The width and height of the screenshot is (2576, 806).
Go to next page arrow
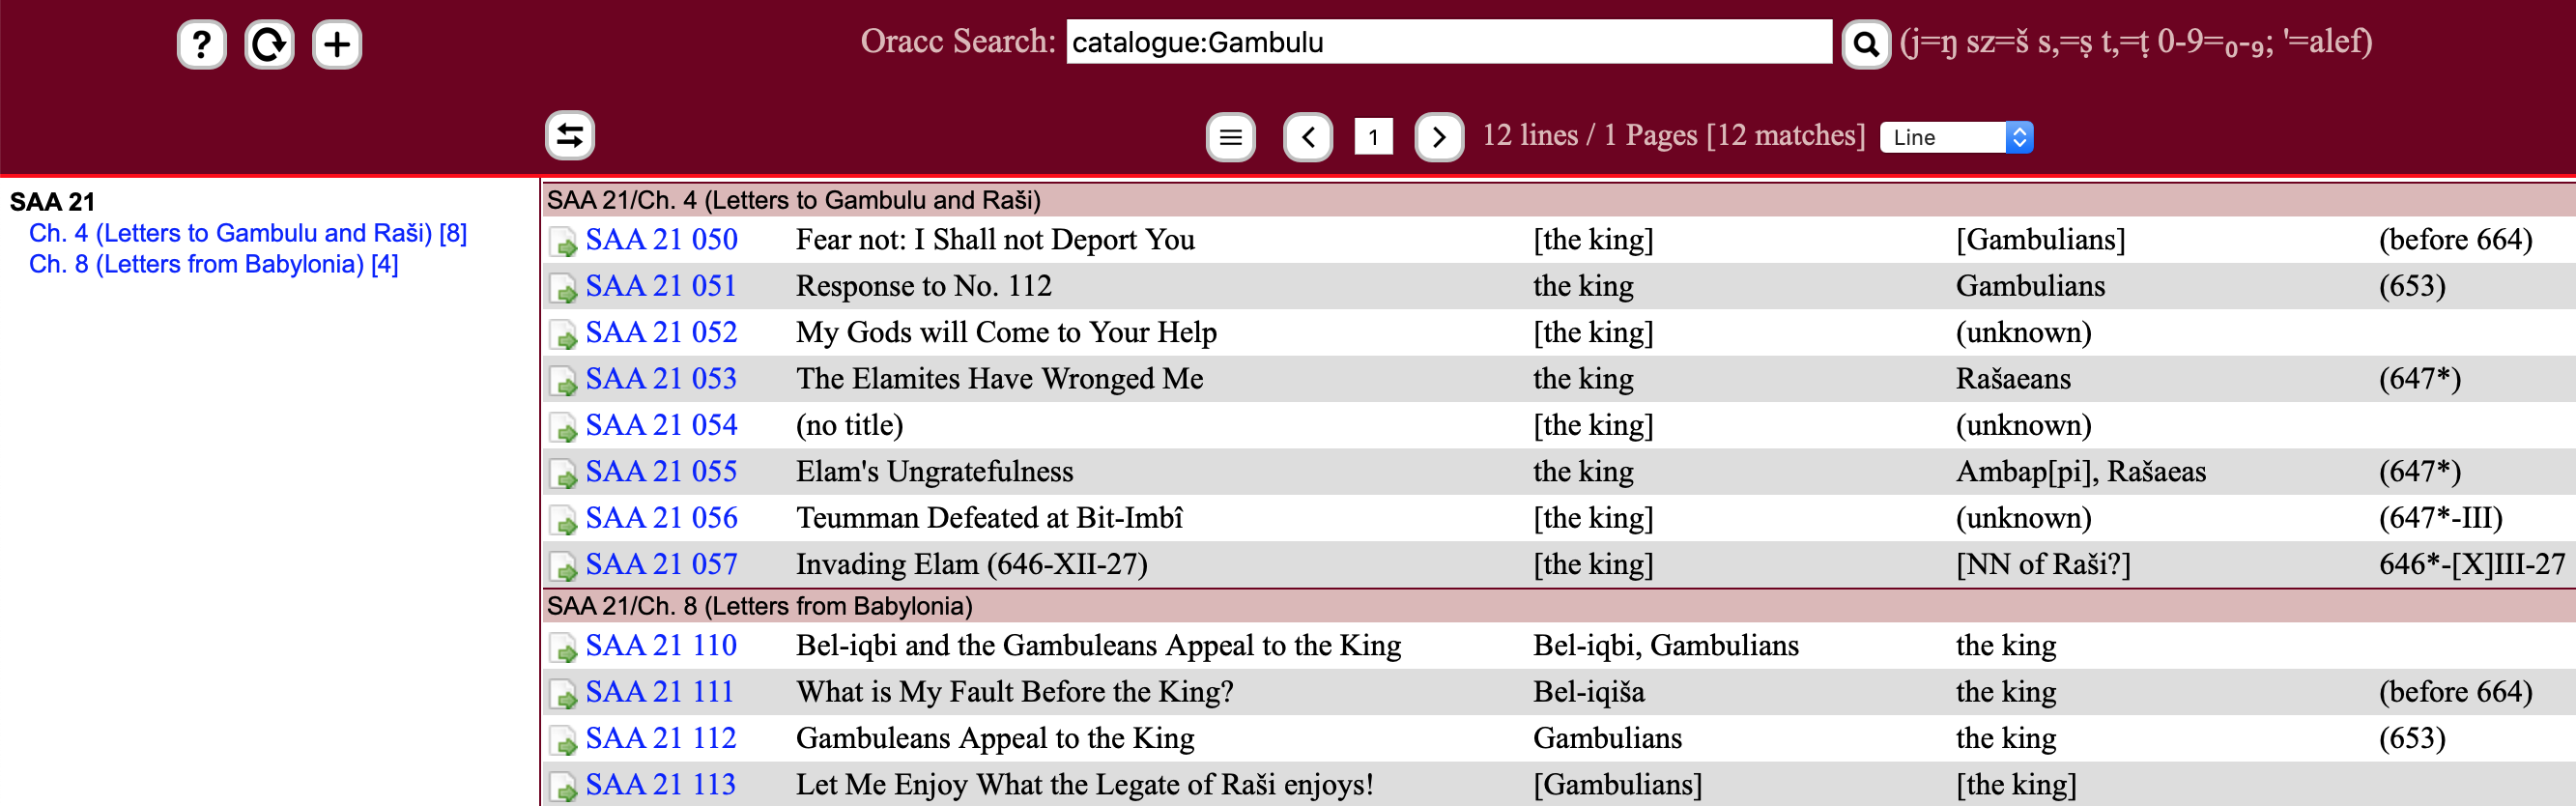(1439, 137)
